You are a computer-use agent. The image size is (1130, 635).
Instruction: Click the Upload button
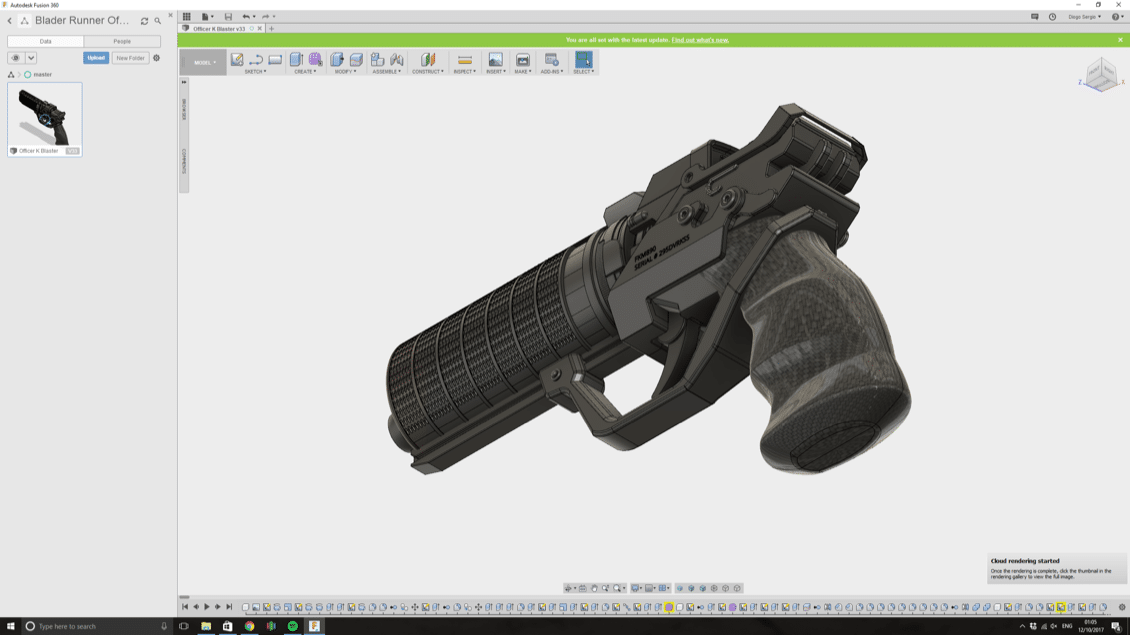[96, 58]
